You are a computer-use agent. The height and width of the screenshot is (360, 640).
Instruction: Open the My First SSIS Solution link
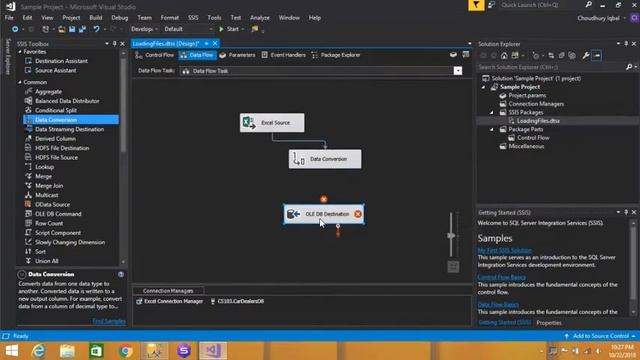504,250
